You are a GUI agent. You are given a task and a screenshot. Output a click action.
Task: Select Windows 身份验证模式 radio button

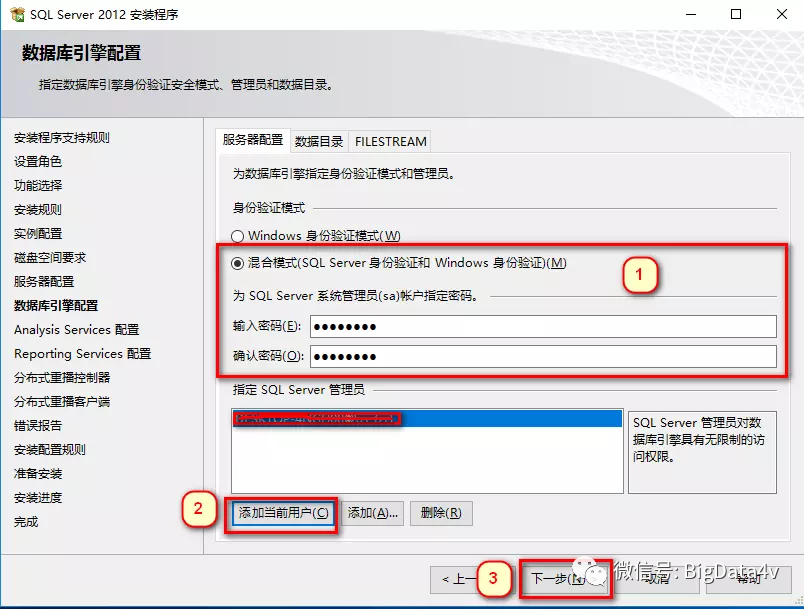pos(237,236)
